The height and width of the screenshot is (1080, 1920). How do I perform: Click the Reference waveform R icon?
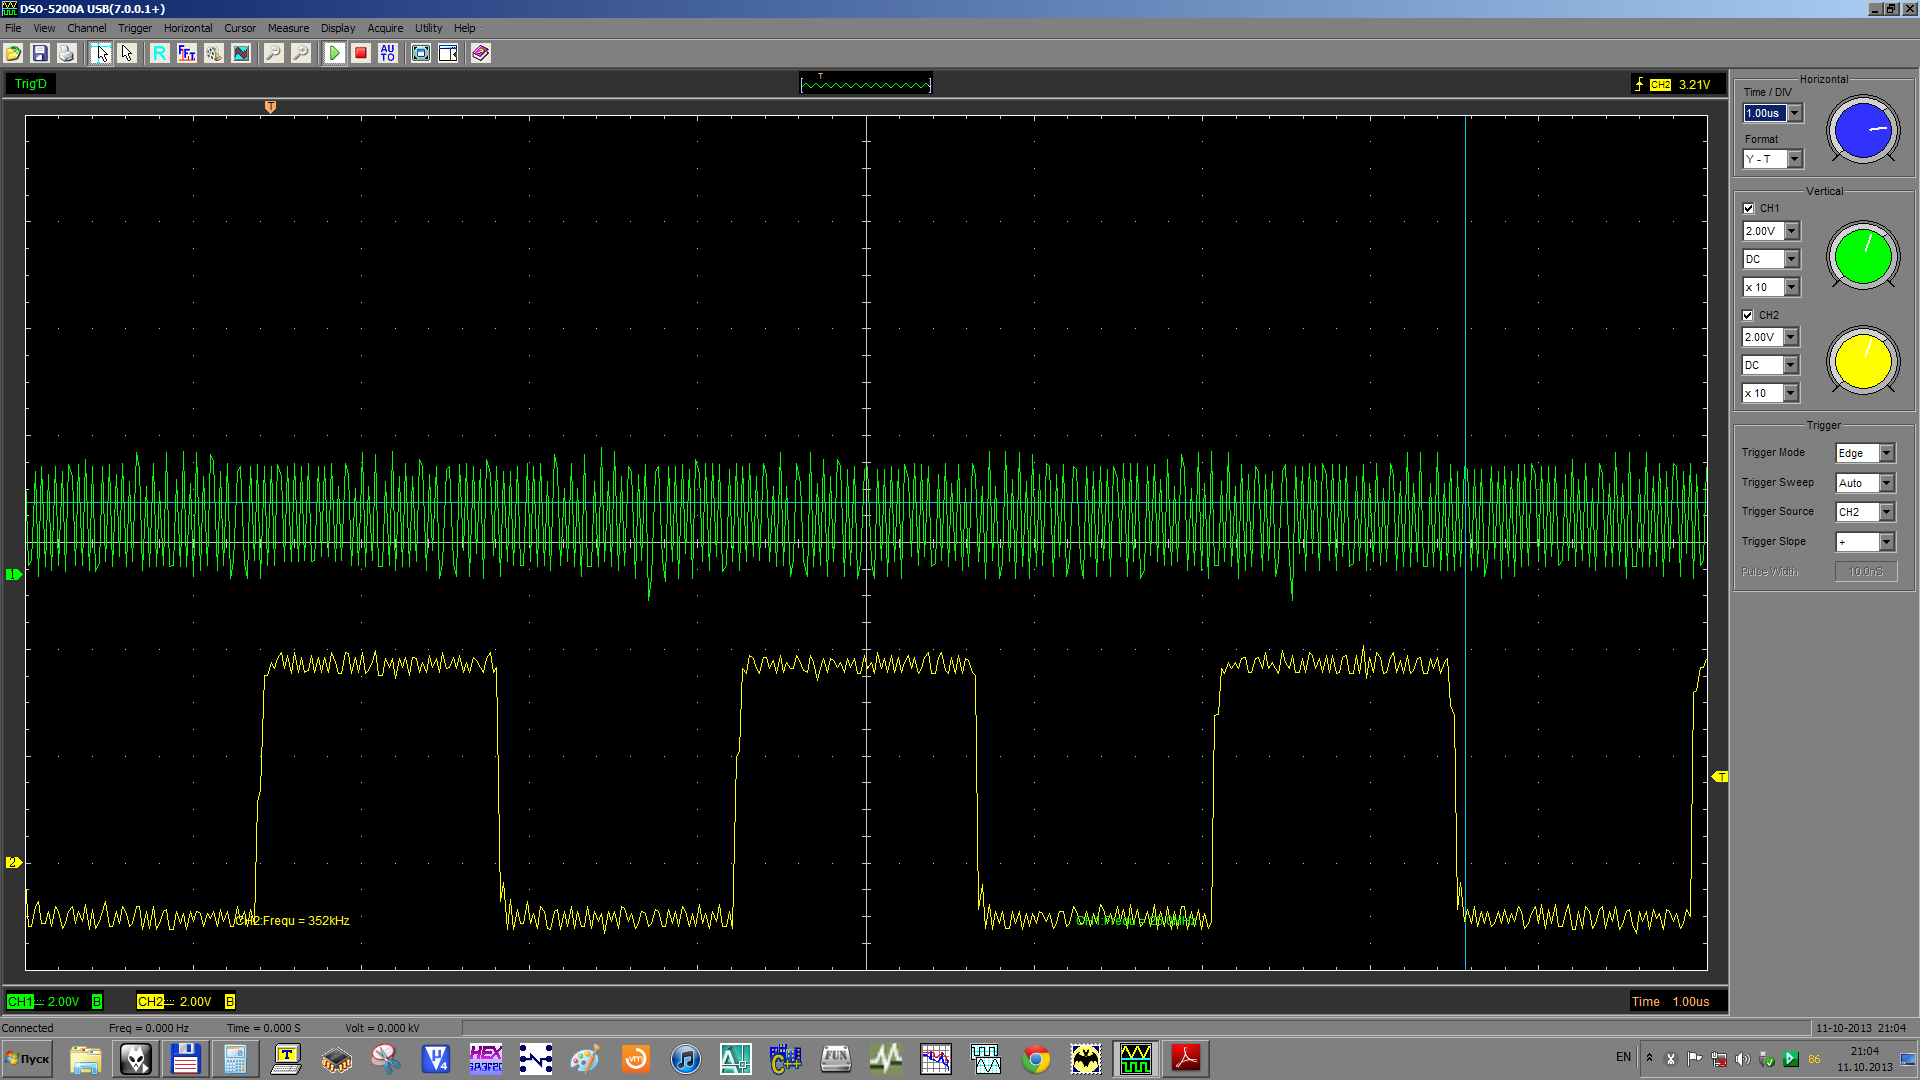[160, 54]
